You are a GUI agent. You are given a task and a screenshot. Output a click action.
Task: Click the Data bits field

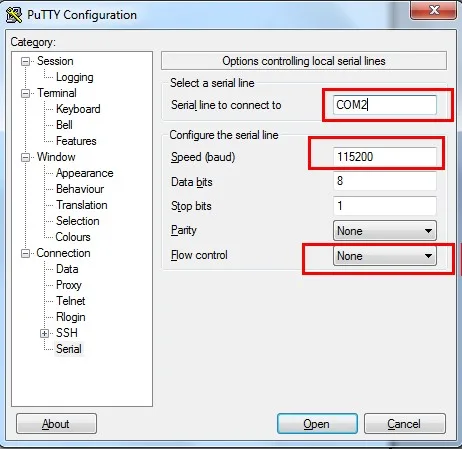point(384,181)
